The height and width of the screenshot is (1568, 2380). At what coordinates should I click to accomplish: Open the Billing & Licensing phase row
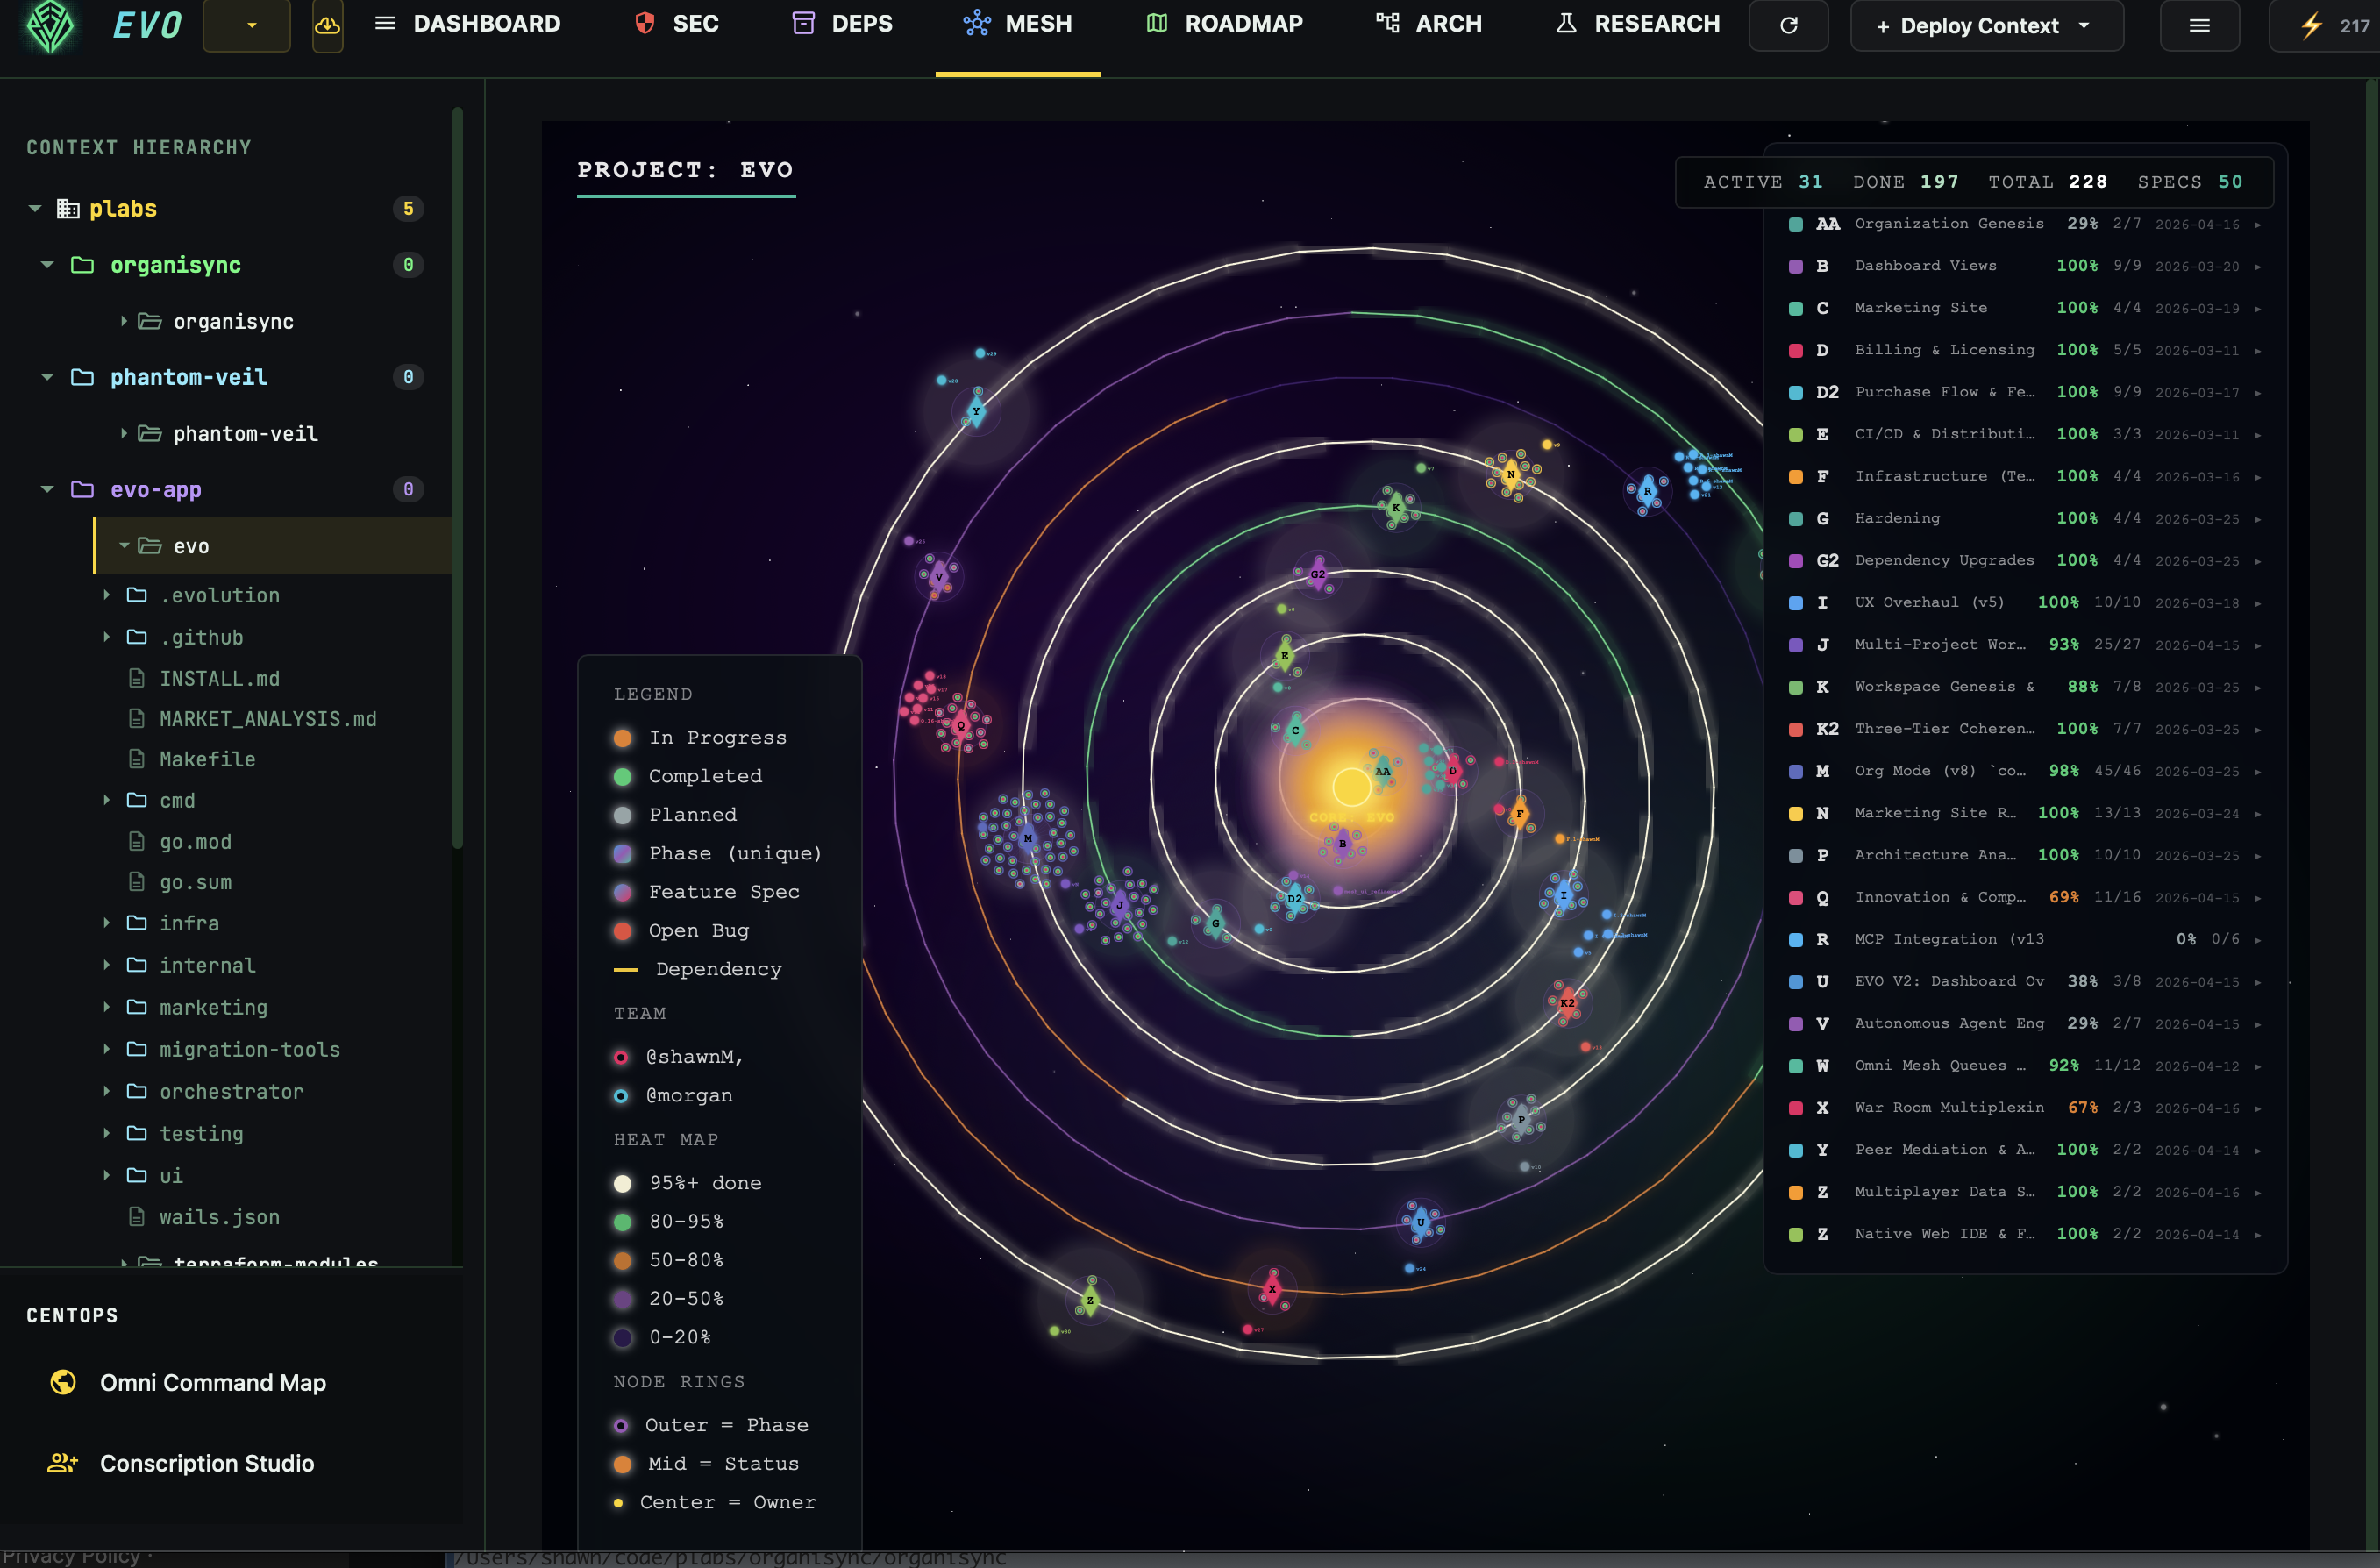click(2025, 350)
